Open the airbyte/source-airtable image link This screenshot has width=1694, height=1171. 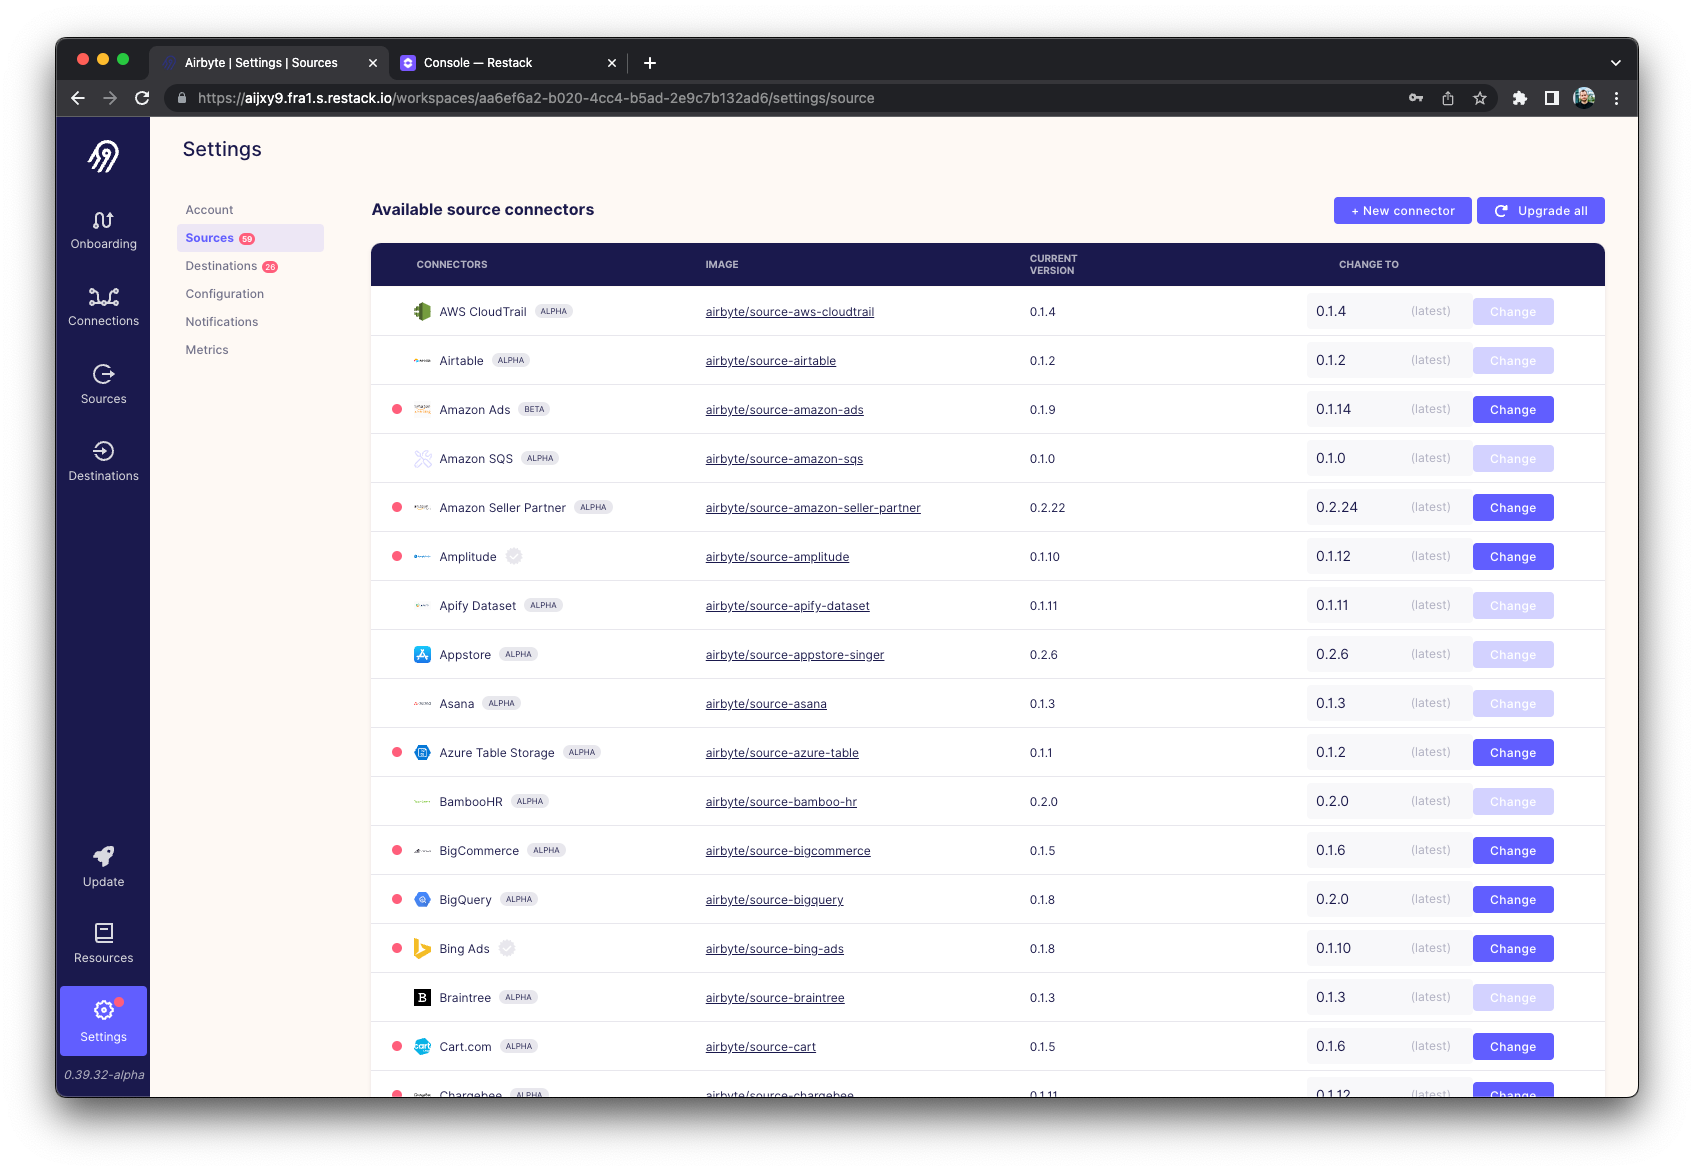[x=770, y=361]
